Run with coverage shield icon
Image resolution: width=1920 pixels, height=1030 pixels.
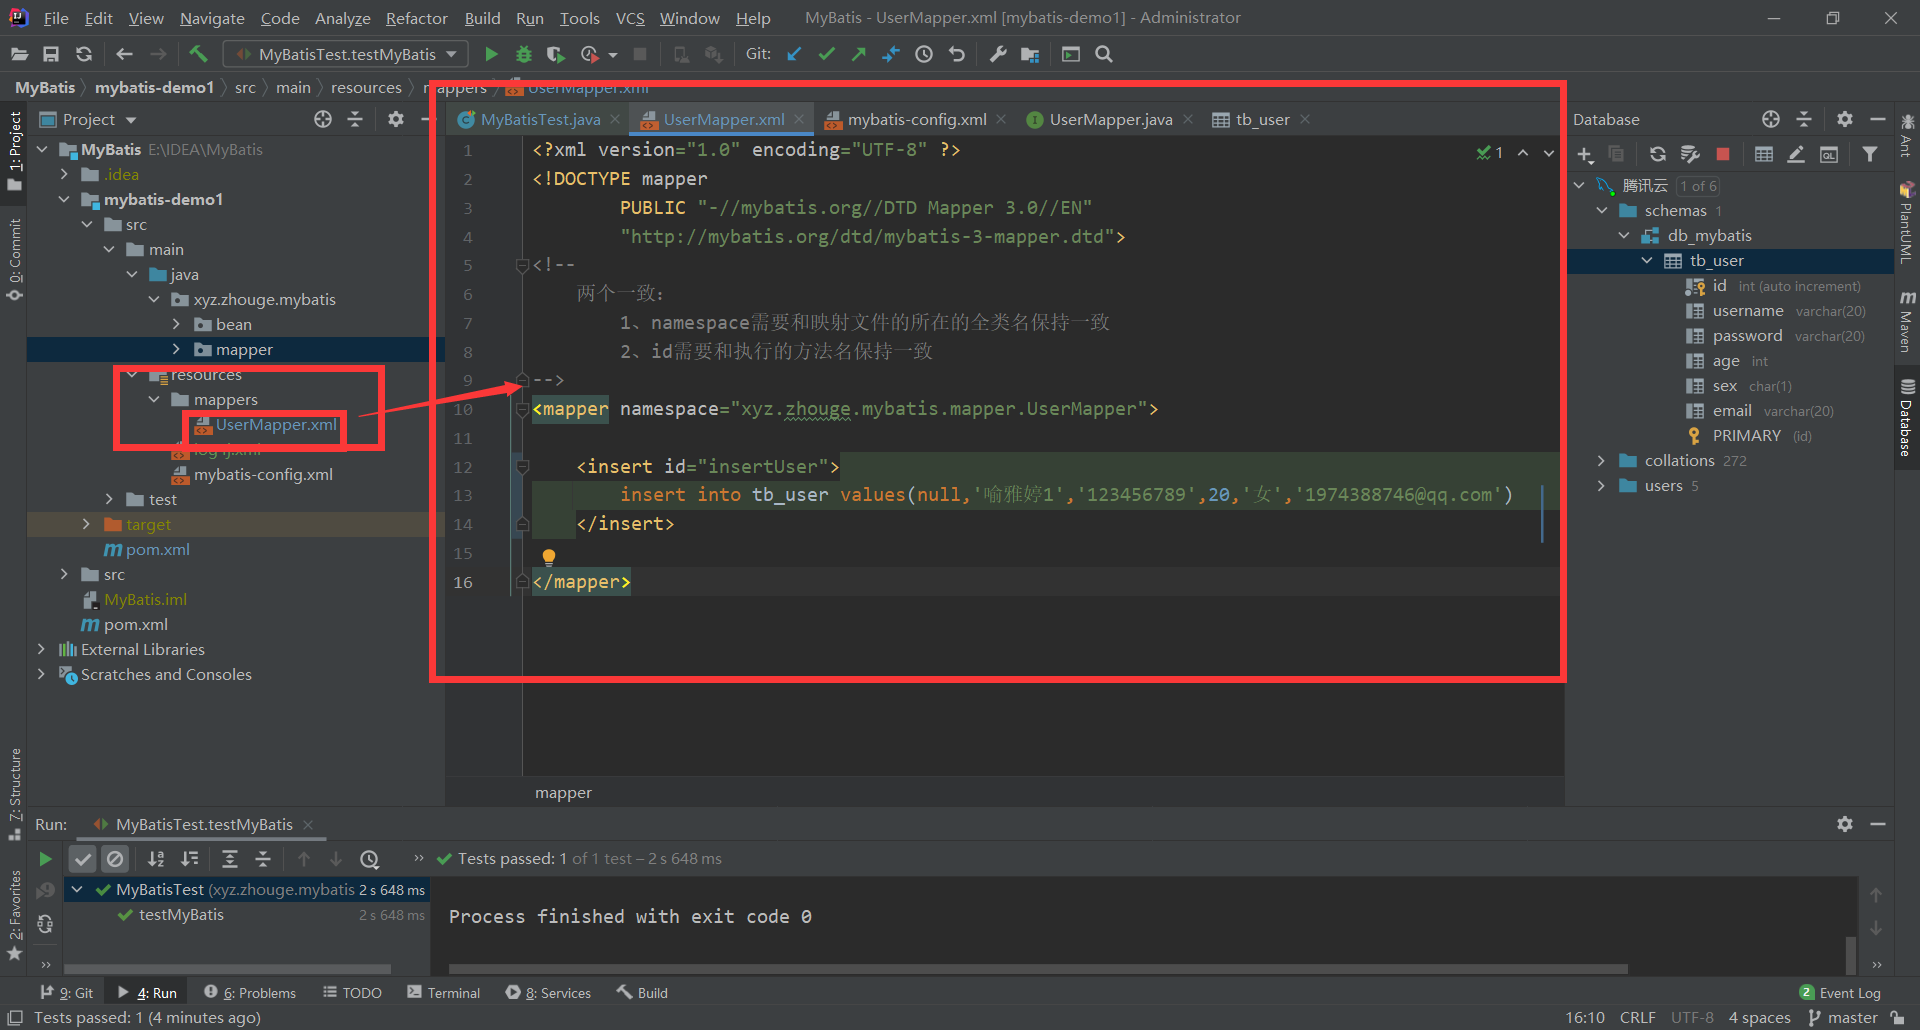tap(556, 54)
